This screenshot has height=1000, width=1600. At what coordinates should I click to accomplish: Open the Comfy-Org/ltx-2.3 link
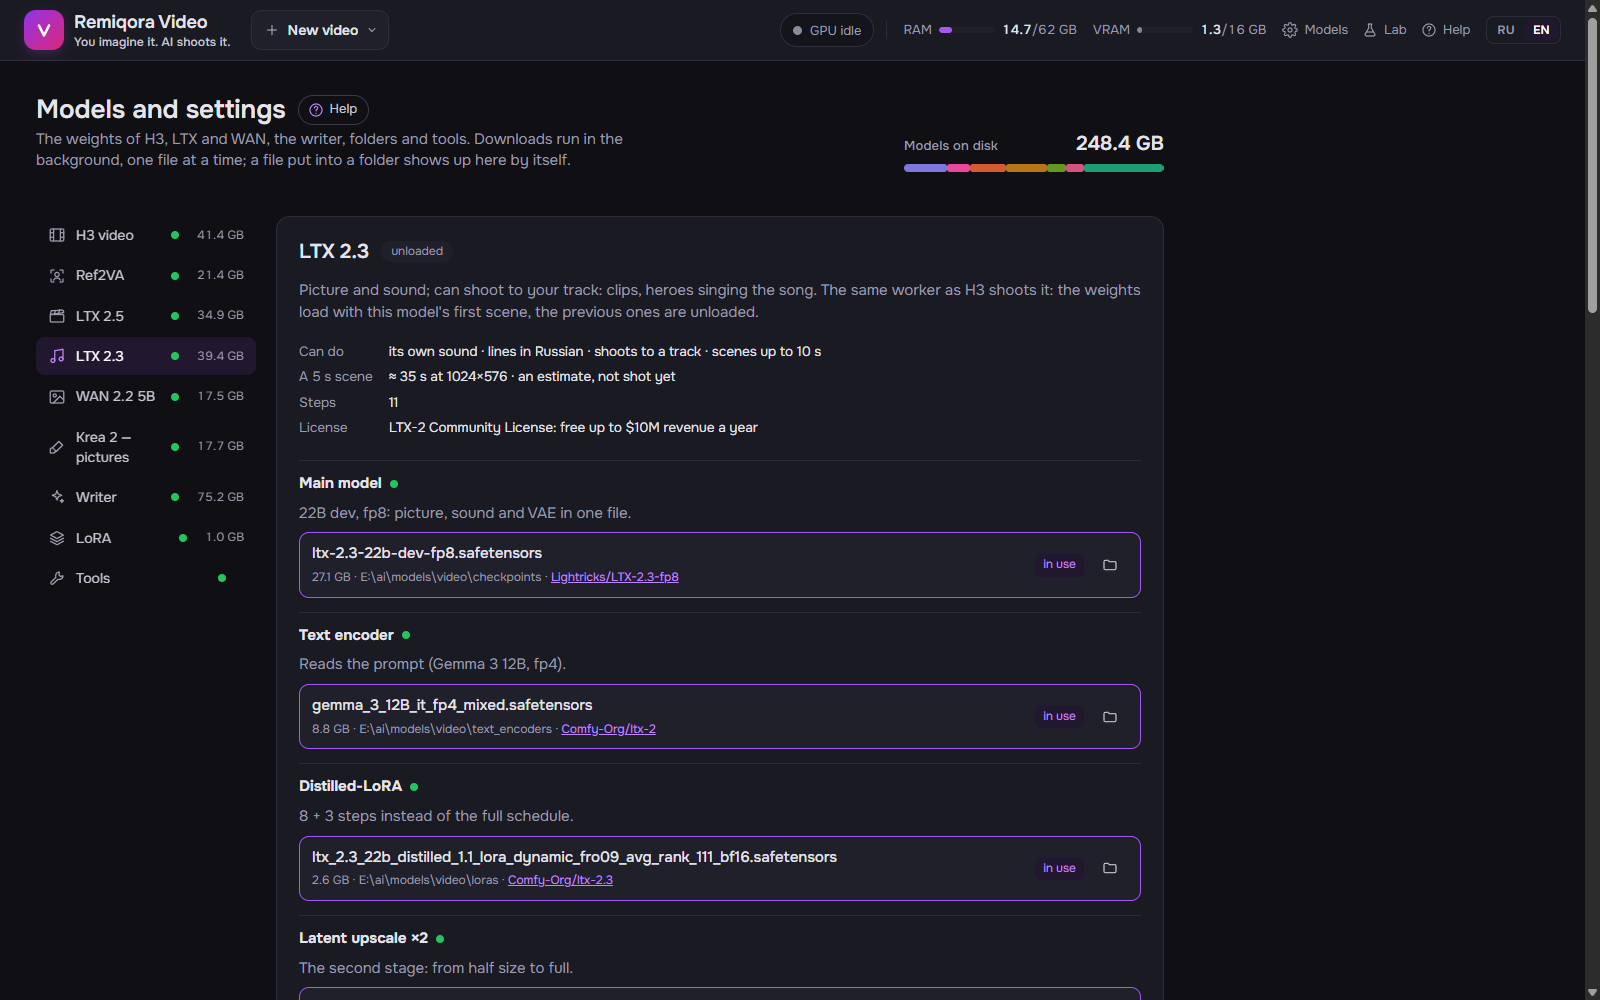[560, 880]
